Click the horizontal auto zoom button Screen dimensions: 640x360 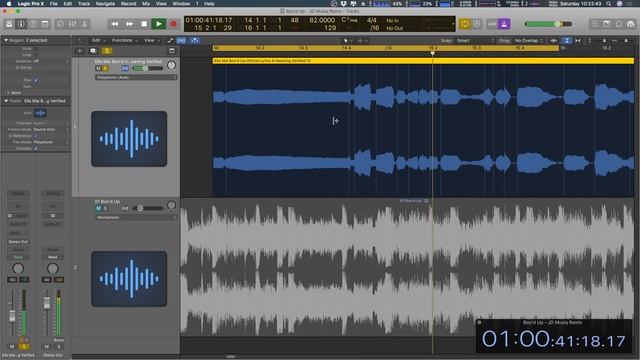(x=578, y=40)
